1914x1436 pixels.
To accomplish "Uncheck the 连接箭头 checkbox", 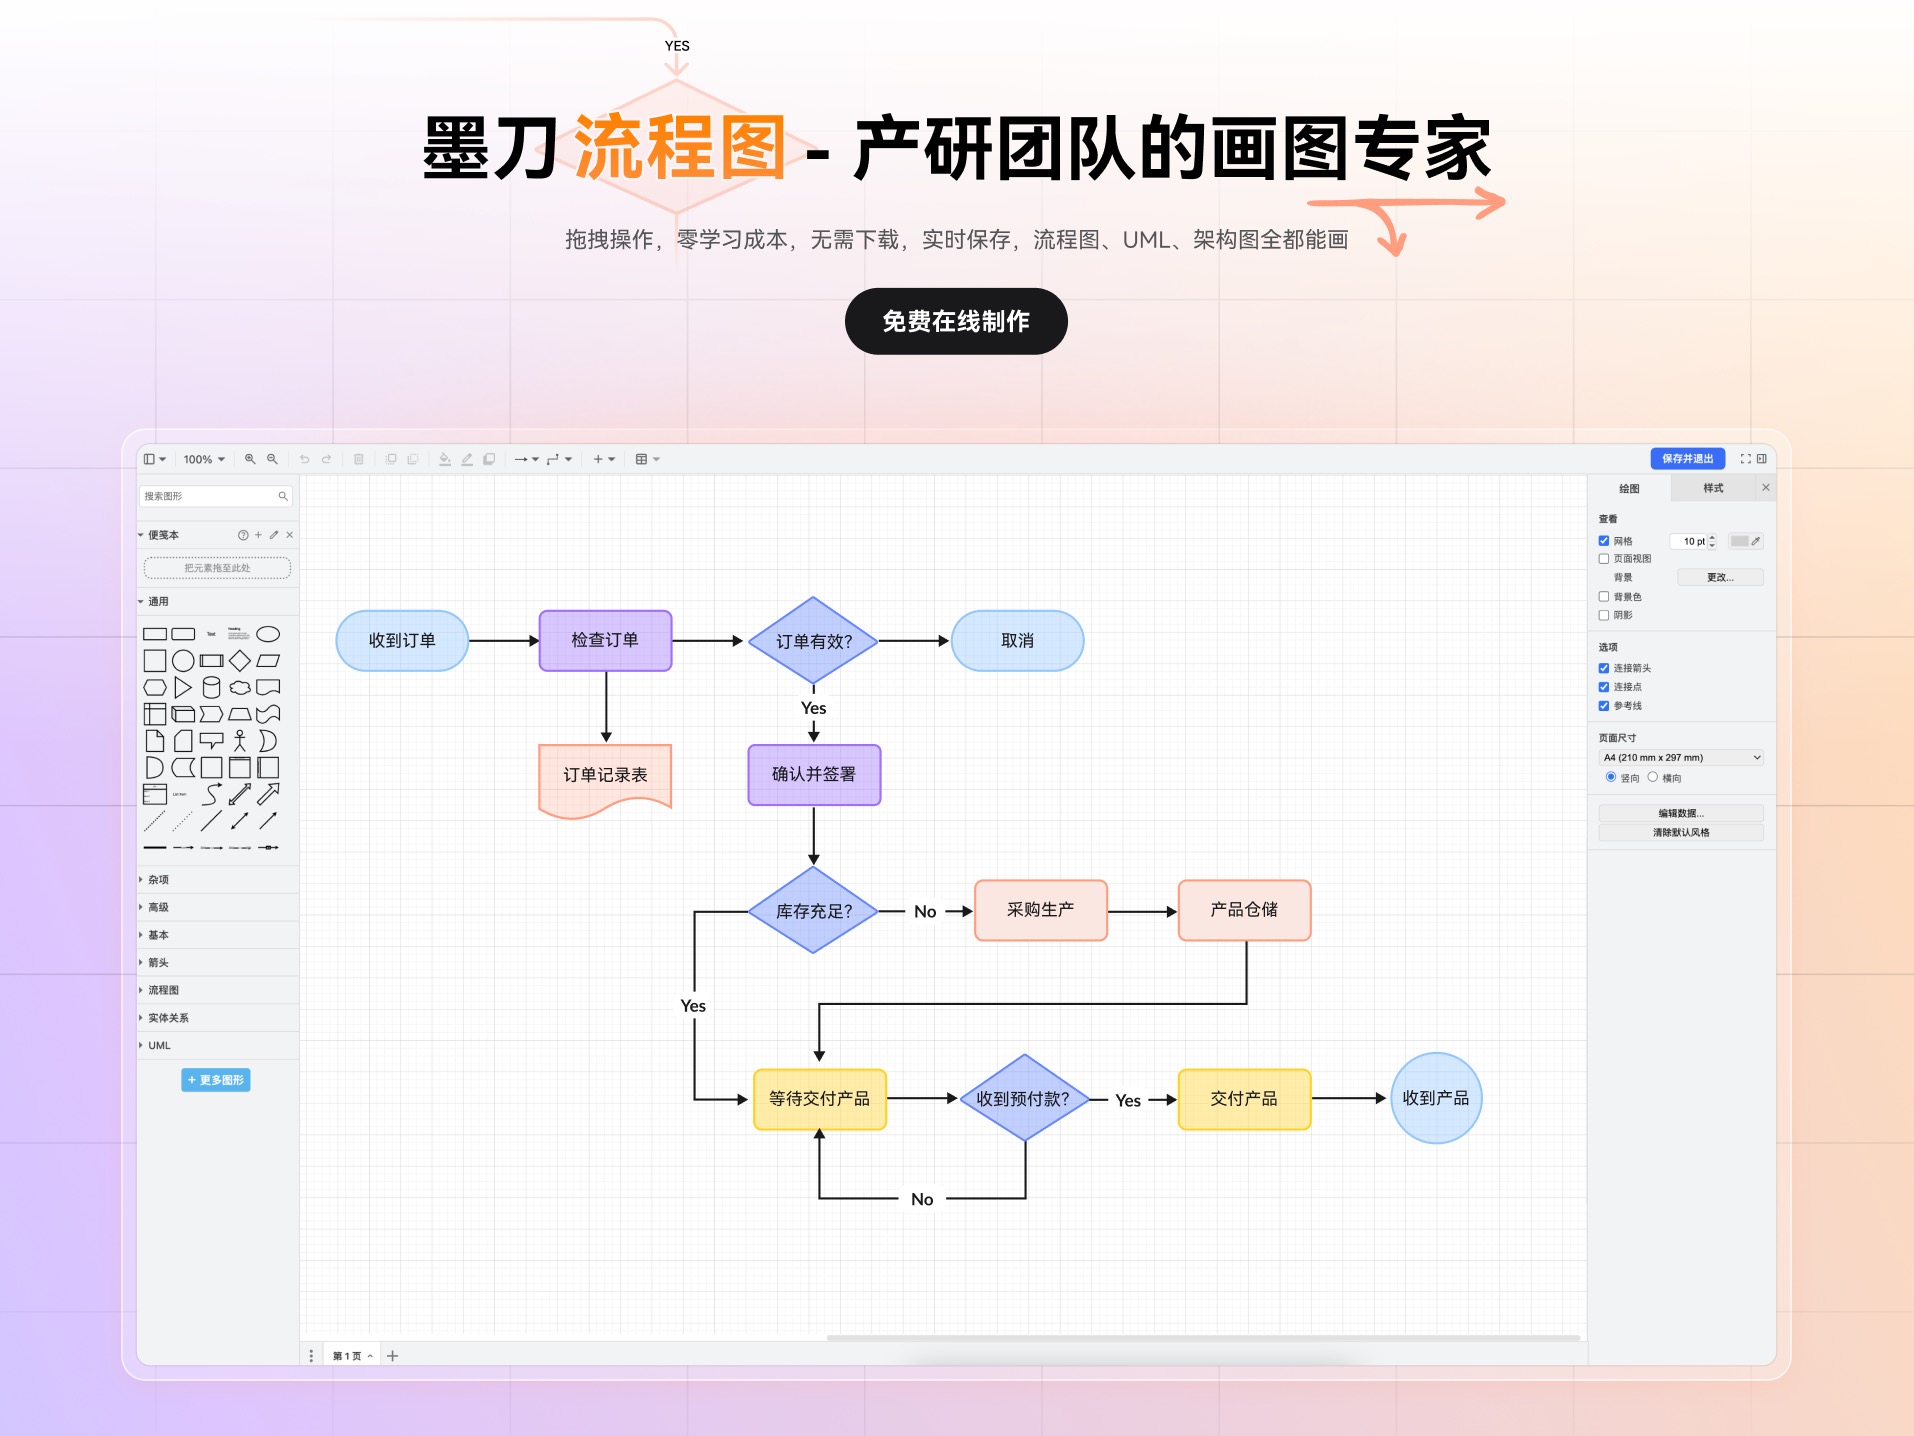I will tap(1604, 668).
